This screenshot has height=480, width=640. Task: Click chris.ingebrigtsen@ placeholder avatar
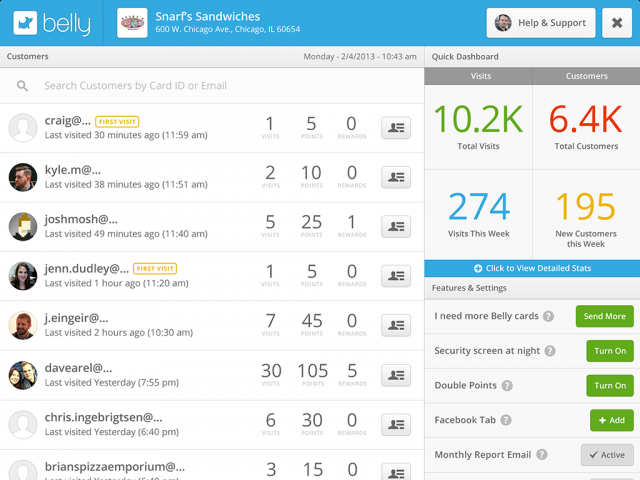click(x=23, y=424)
